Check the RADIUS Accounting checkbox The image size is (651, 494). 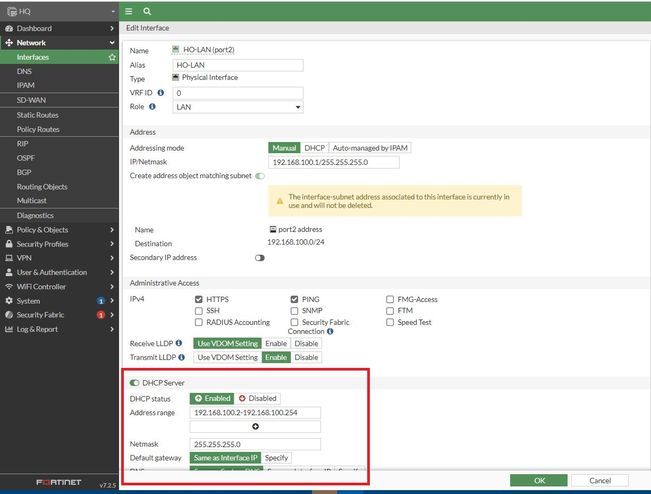(x=198, y=322)
